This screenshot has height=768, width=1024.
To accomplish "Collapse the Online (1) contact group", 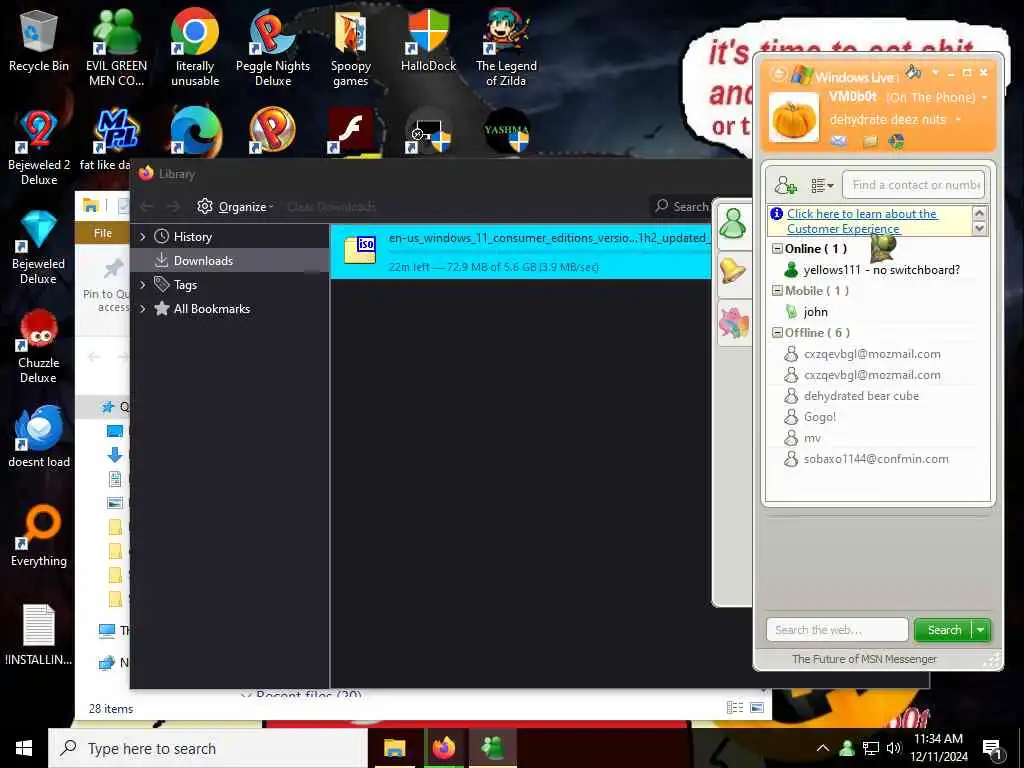I will (777, 249).
